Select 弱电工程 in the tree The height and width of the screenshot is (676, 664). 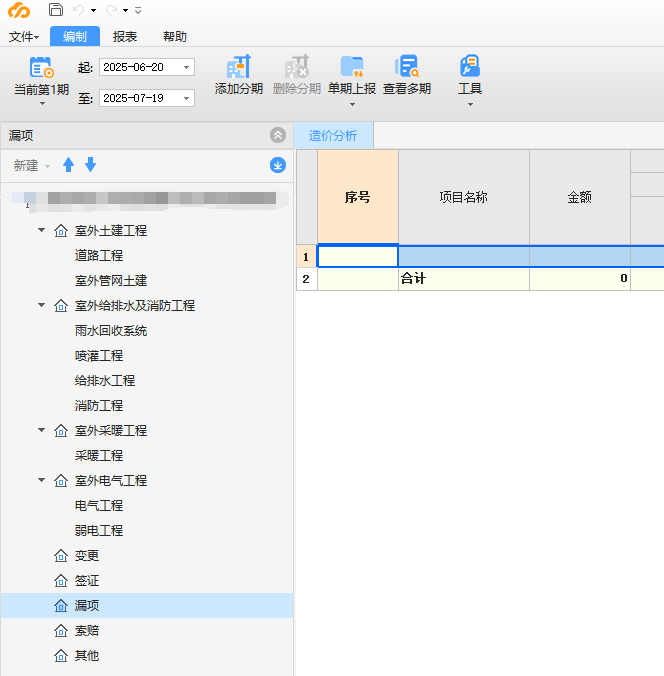[99, 531]
